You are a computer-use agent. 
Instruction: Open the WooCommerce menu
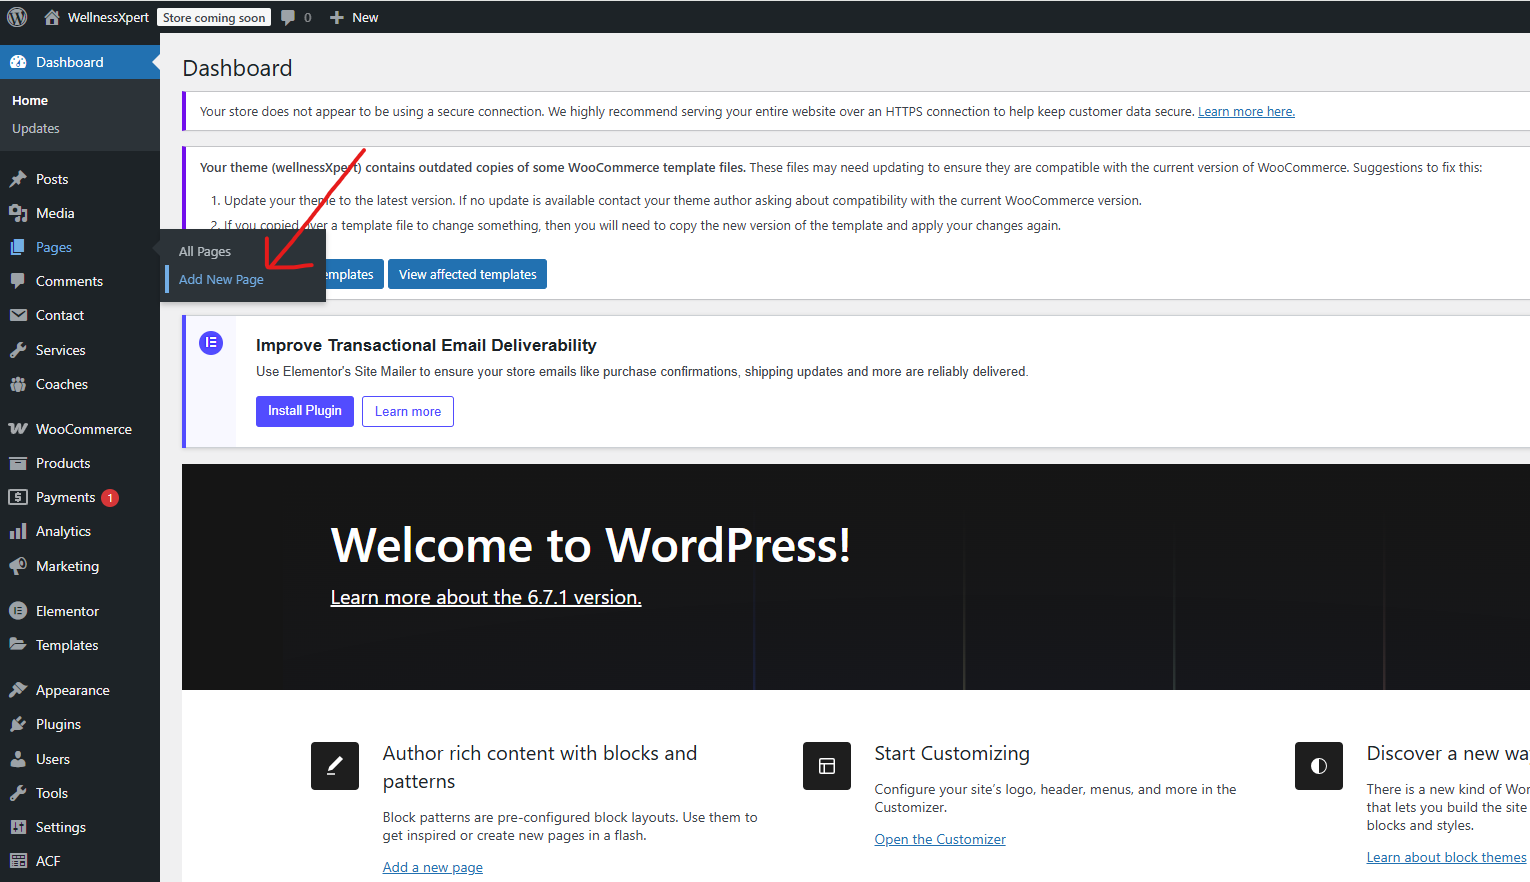tap(80, 429)
